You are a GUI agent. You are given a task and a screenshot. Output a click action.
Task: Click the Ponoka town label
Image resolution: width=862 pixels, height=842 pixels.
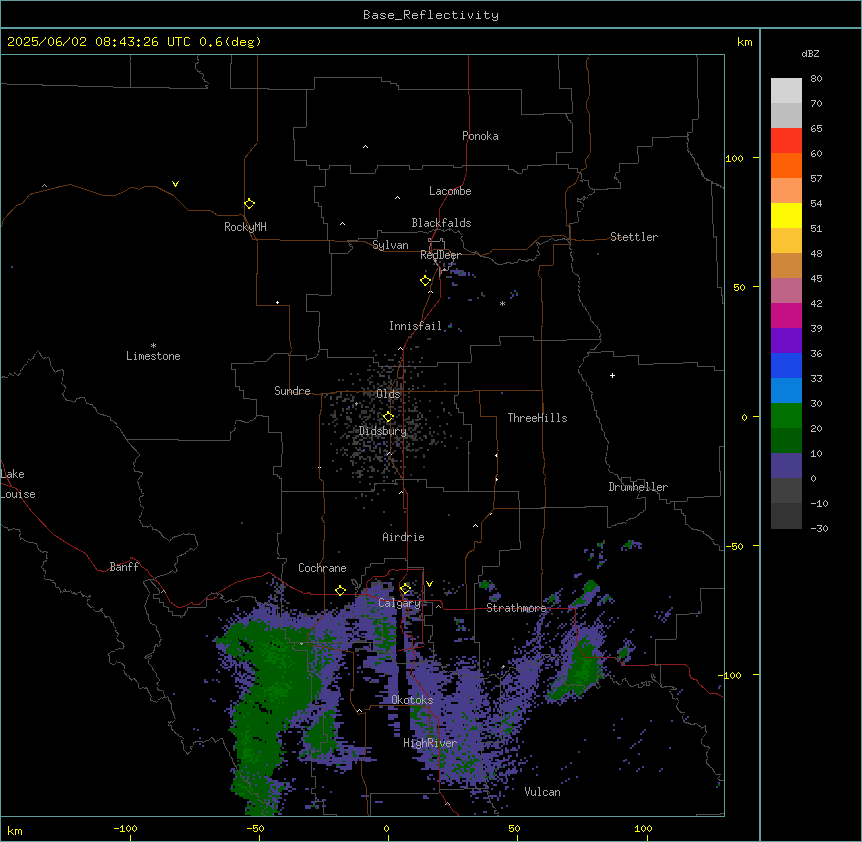click(480, 136)
